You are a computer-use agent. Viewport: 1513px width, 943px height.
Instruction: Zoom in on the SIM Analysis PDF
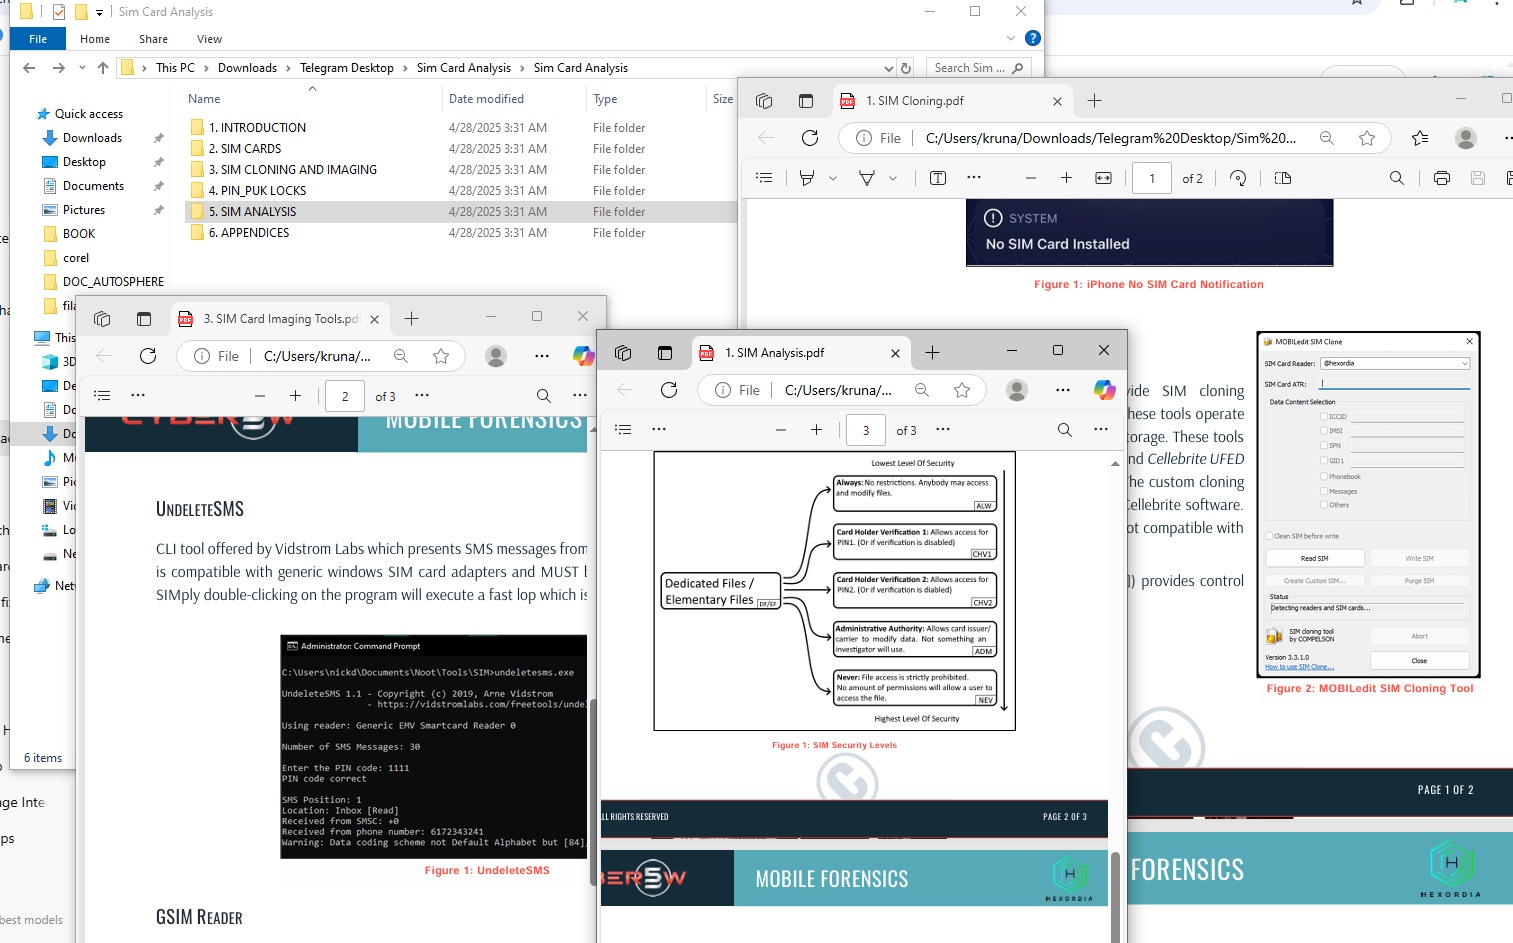[x=816, y=429]
